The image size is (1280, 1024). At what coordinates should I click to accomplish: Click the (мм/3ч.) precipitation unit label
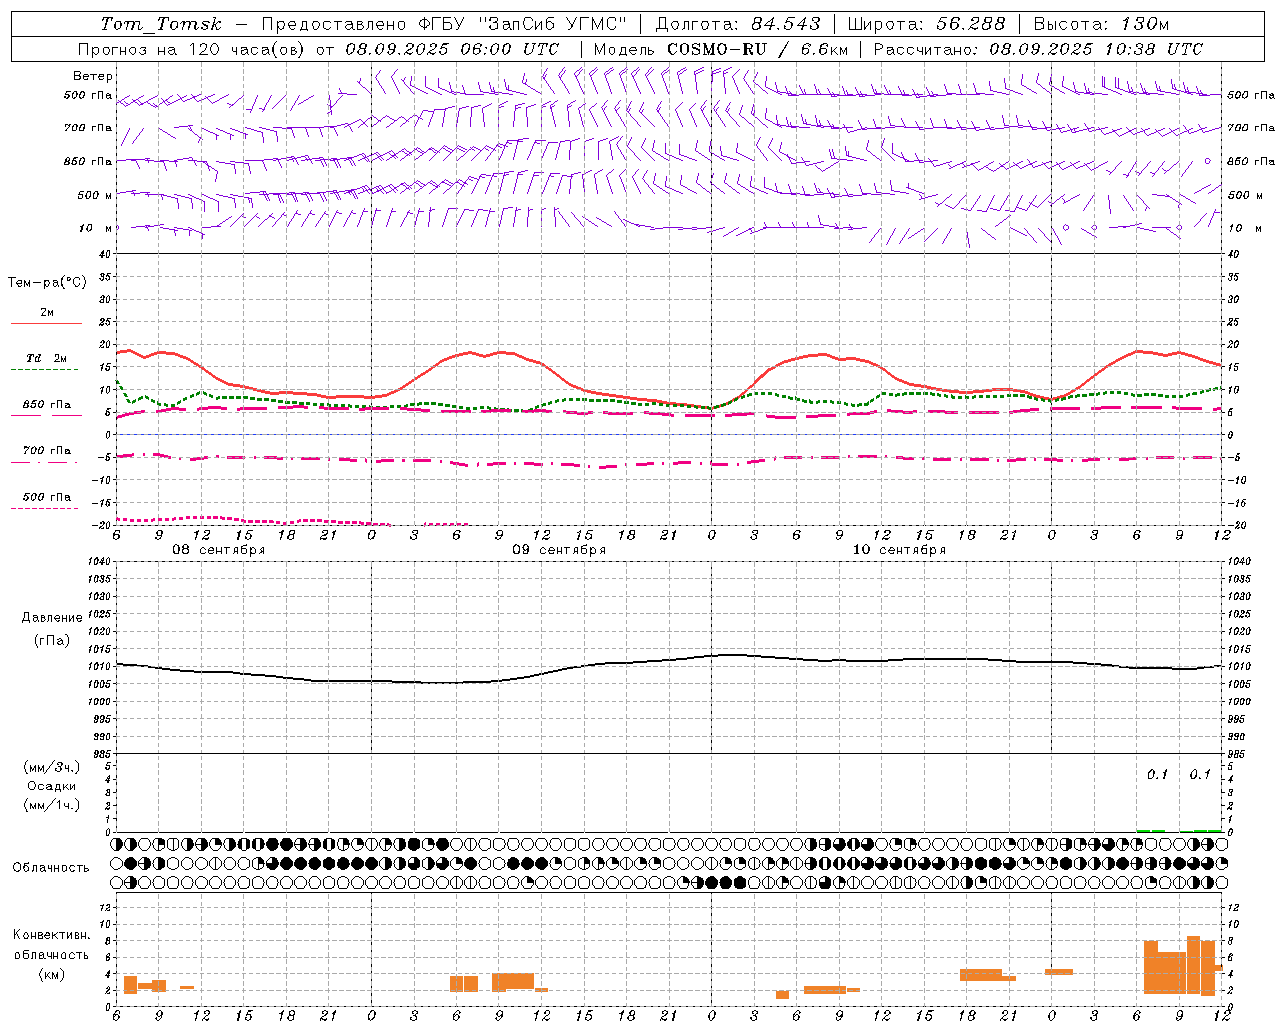point(51,767)
